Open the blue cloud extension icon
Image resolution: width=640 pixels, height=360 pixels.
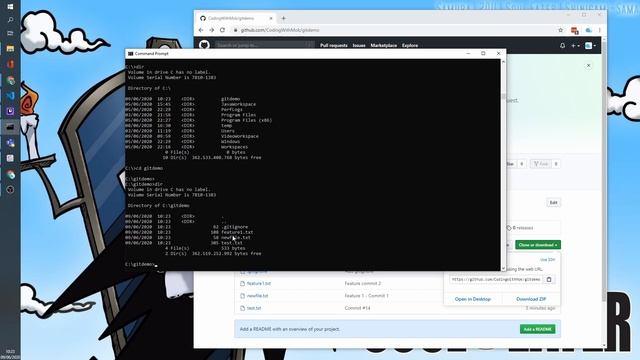(588, 30)
